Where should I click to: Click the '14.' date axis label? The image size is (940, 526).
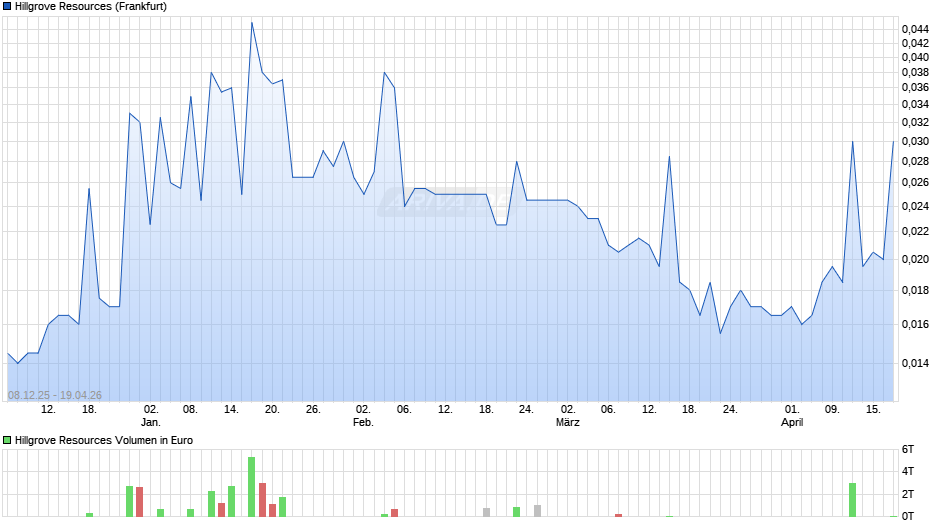231,409
